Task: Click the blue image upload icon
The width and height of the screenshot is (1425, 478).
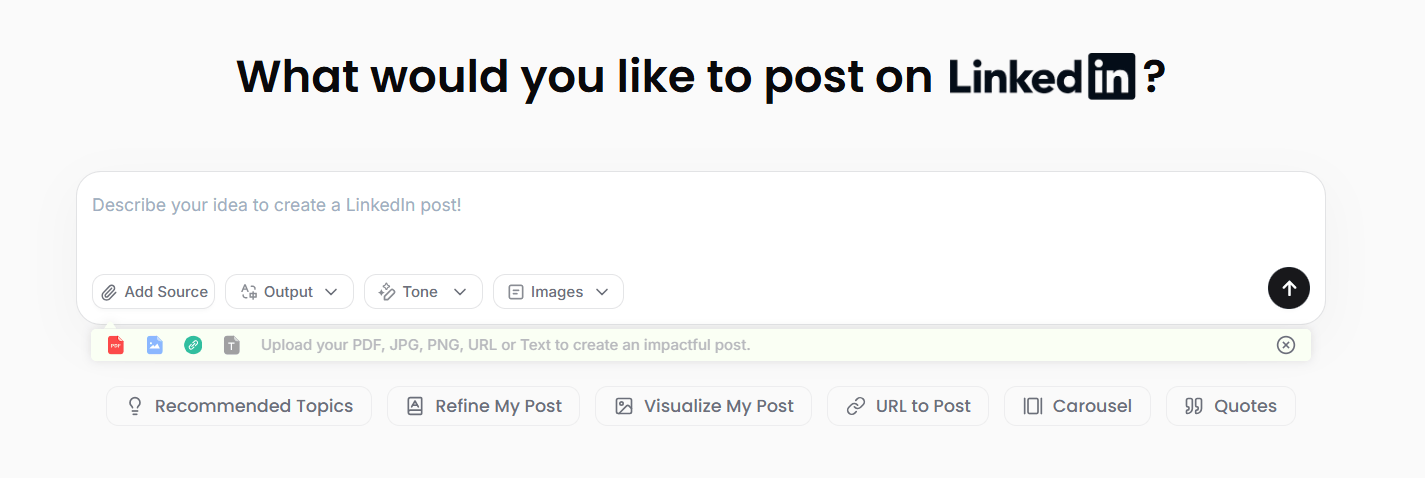Action: [155, 345]
